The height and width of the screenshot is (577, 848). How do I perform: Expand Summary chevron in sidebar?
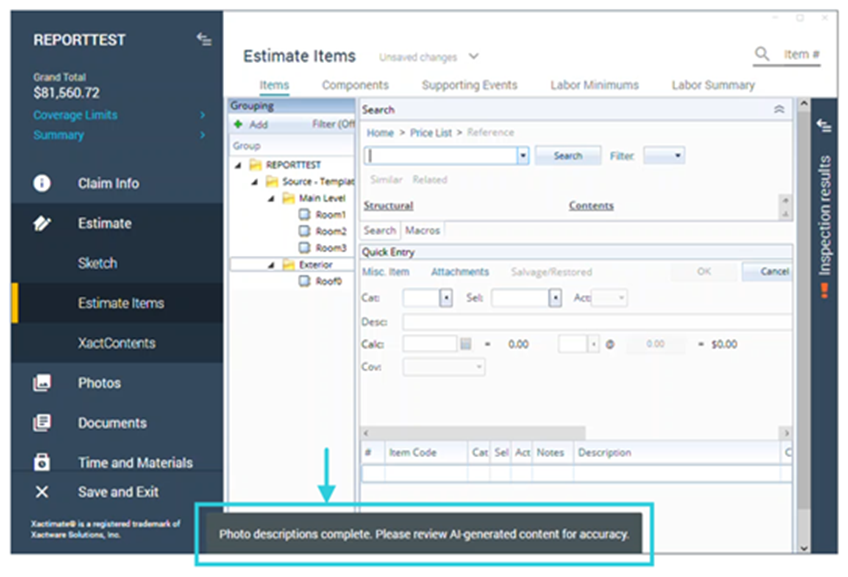[202, 135]
